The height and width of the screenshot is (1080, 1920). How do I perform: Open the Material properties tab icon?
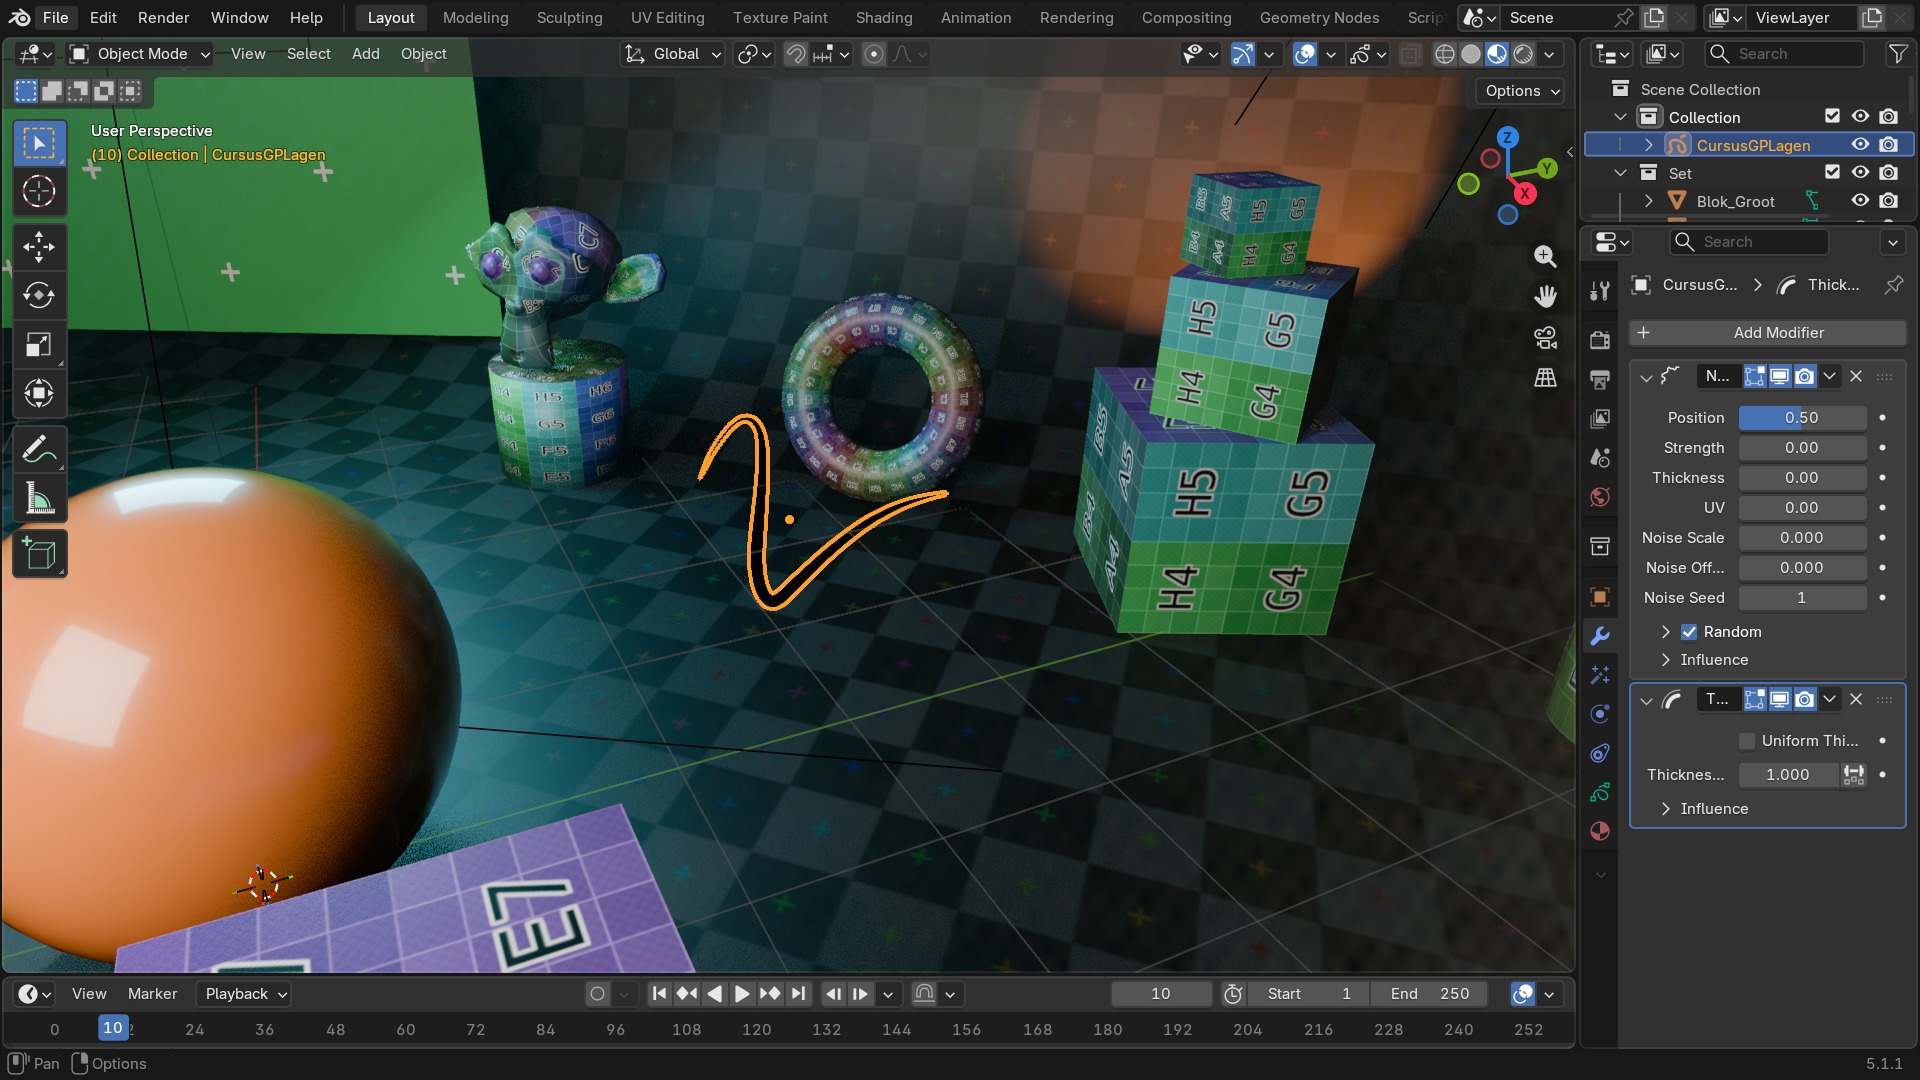(1600, 831)
